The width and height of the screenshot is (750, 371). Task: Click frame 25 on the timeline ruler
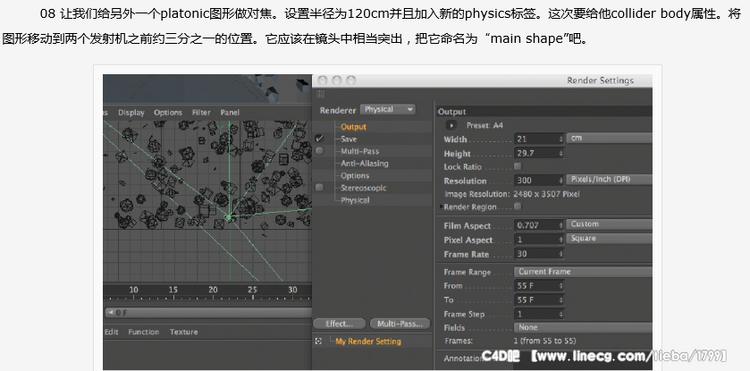point(253,290)
